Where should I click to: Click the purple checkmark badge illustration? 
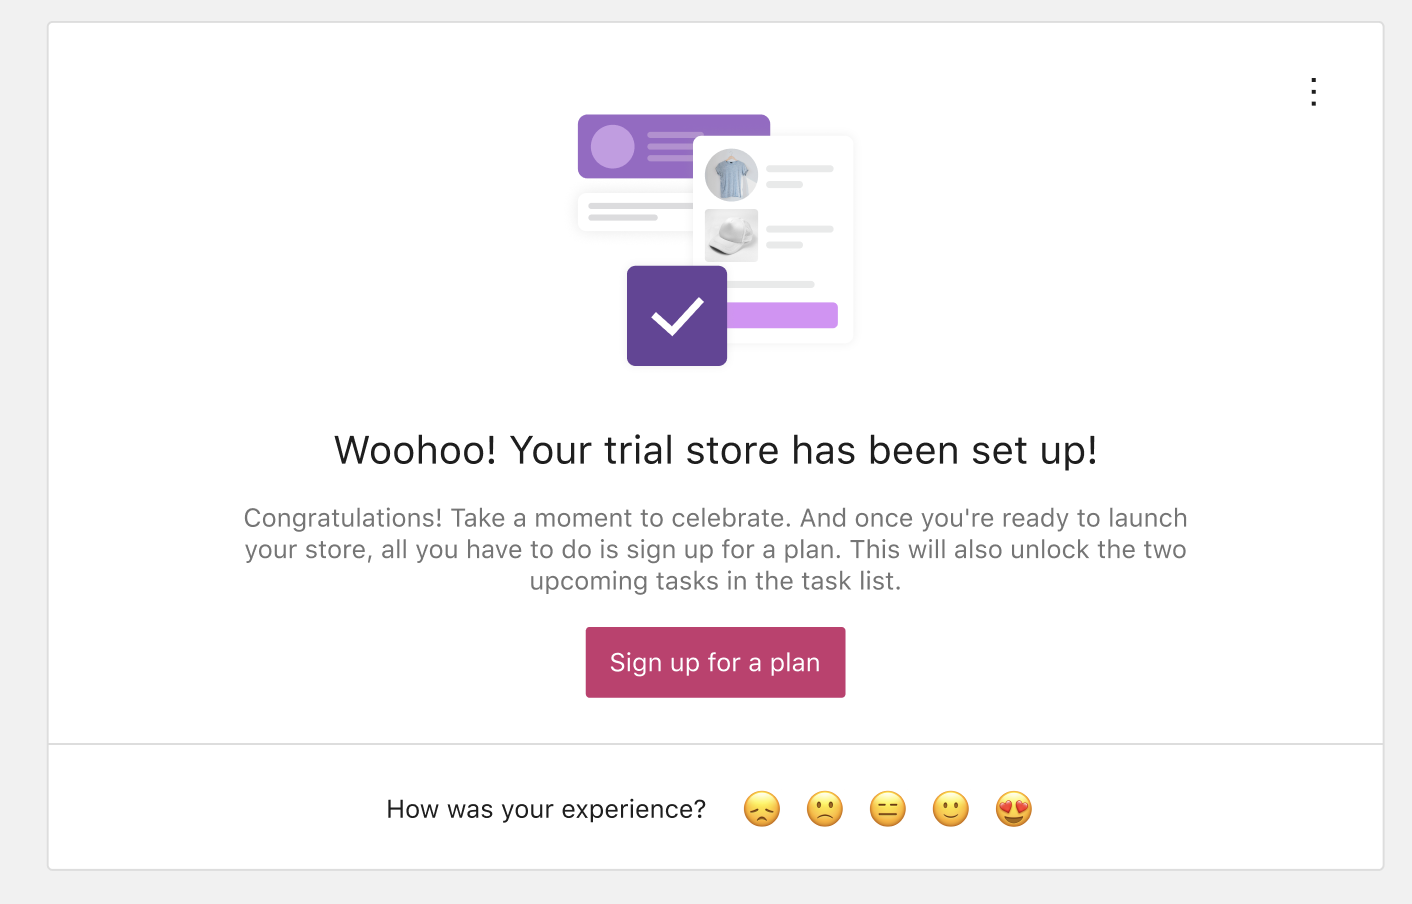tap(677, 315)
